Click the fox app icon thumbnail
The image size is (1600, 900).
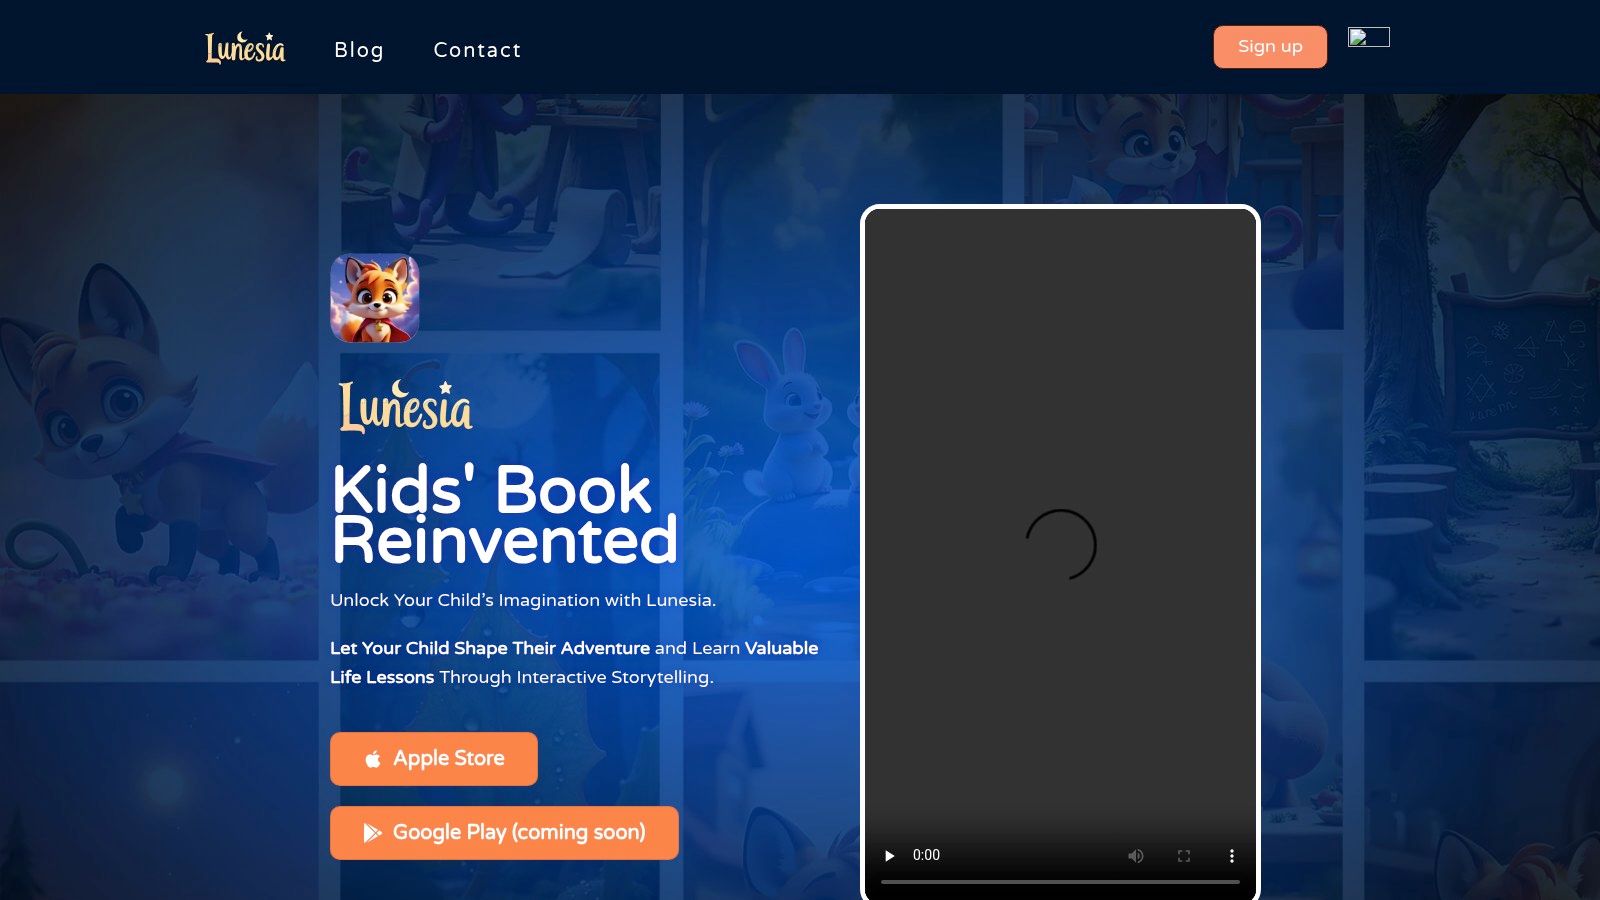click(x=375, y=298)
